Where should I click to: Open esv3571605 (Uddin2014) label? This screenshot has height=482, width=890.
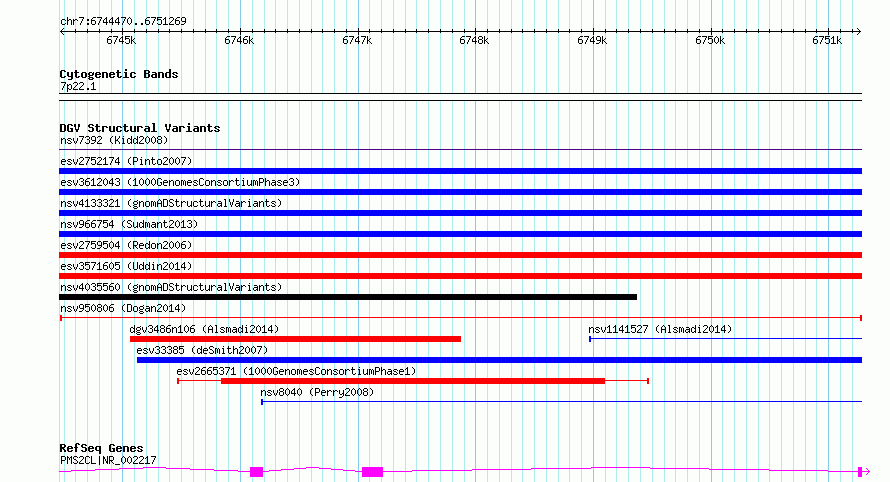126,266
